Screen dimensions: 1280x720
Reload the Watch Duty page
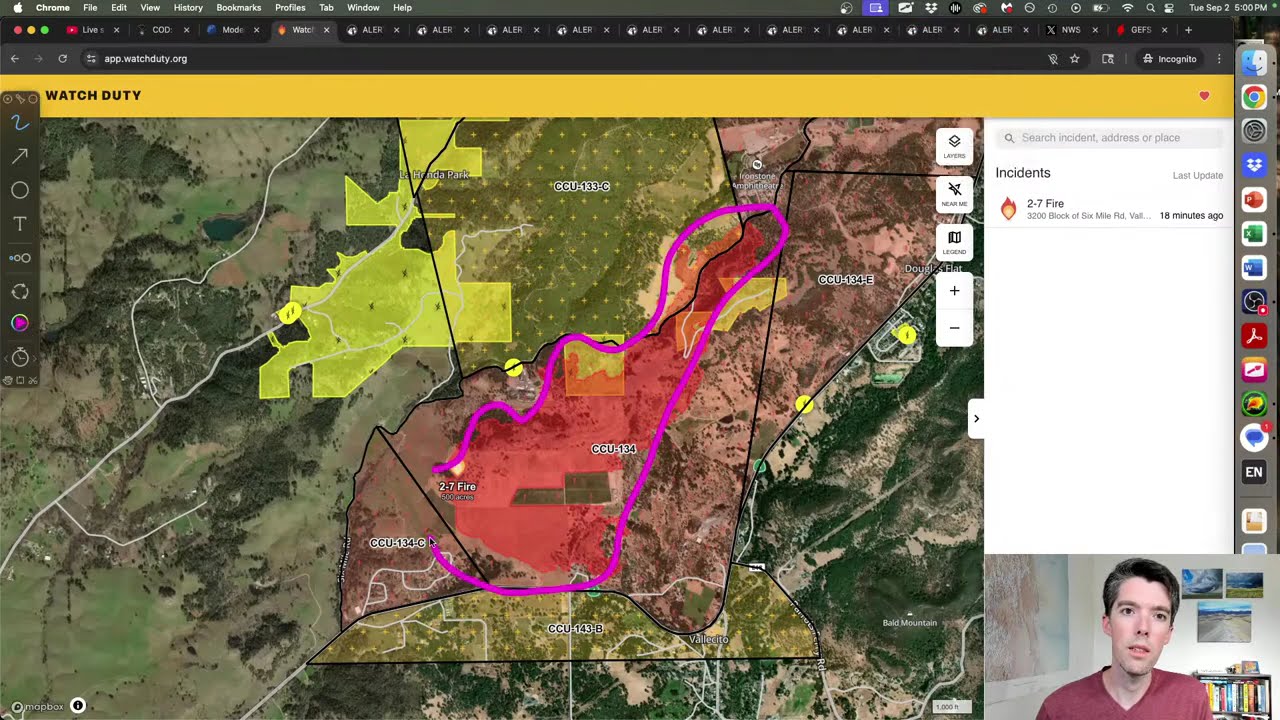[x=62, y=59]
